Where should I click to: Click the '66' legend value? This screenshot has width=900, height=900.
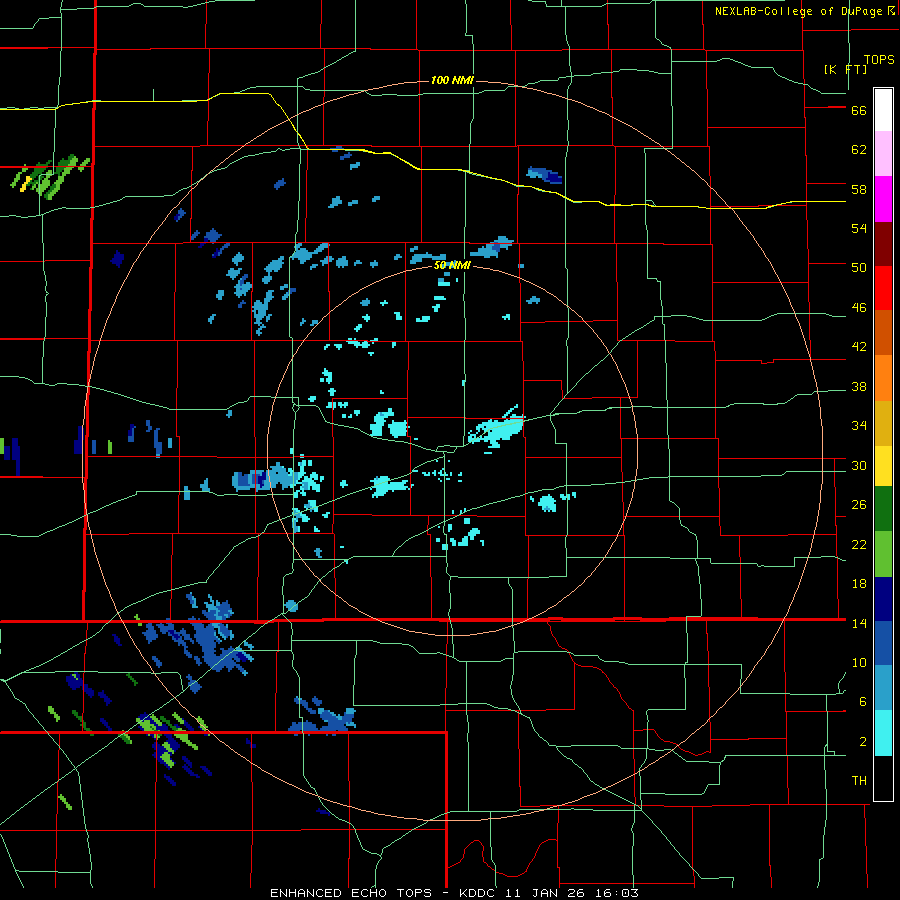859,111
